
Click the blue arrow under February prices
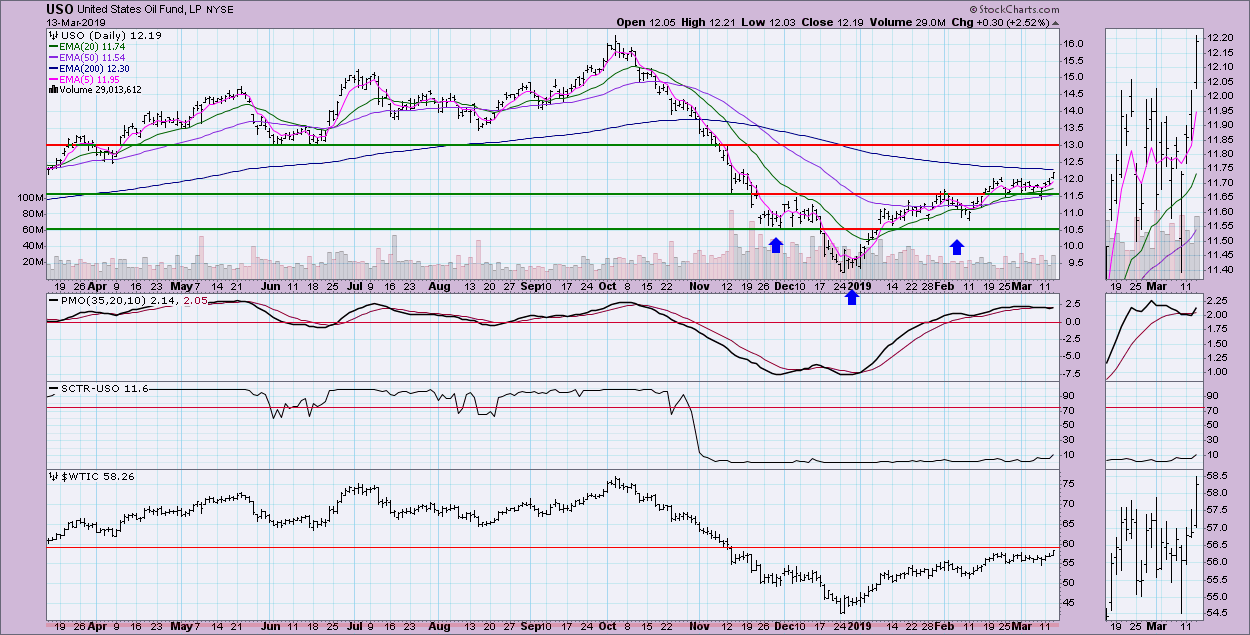point(957,246)
